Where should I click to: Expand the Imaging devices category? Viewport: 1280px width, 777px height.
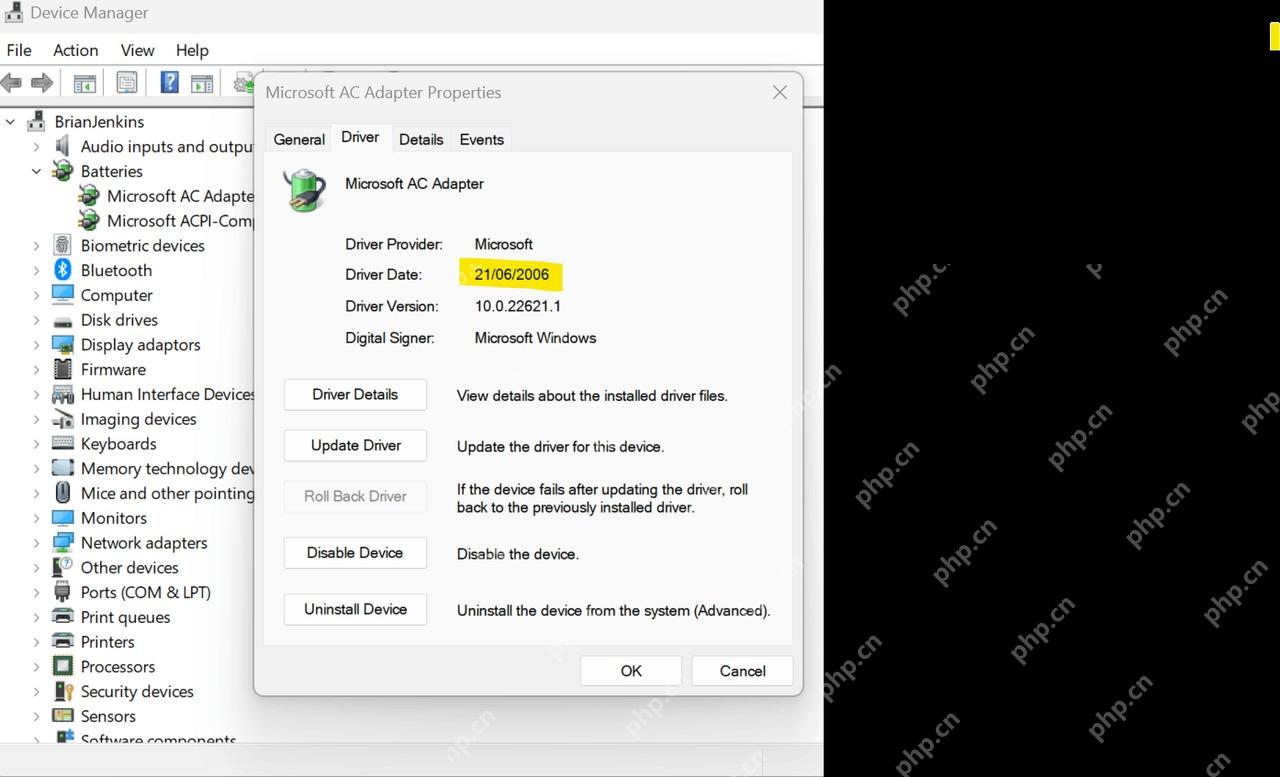[x=37, y=419]
